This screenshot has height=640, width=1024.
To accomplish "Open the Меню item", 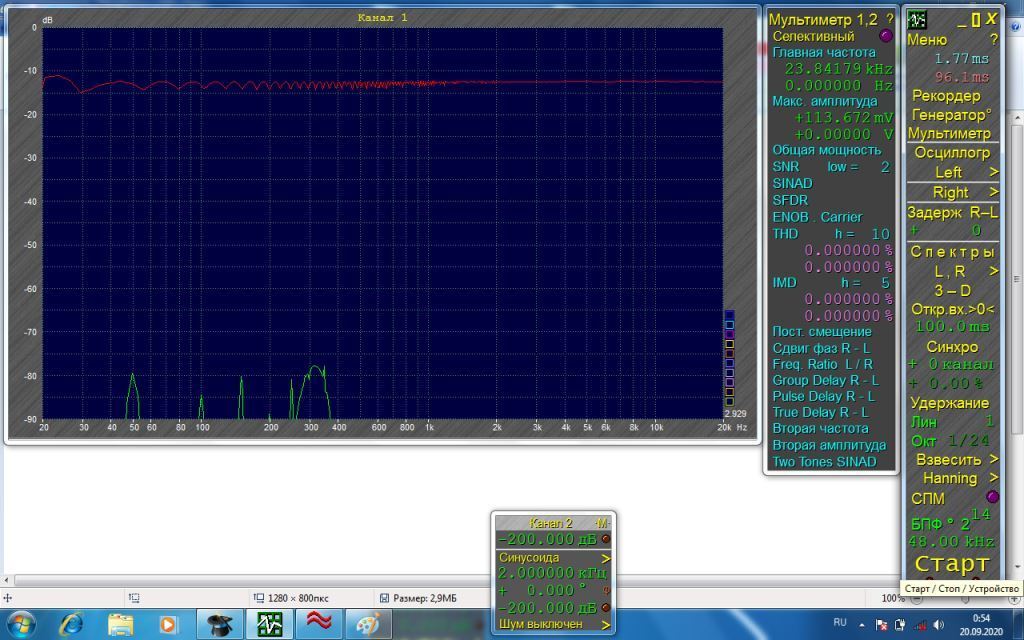I will [x=926, y=40].
